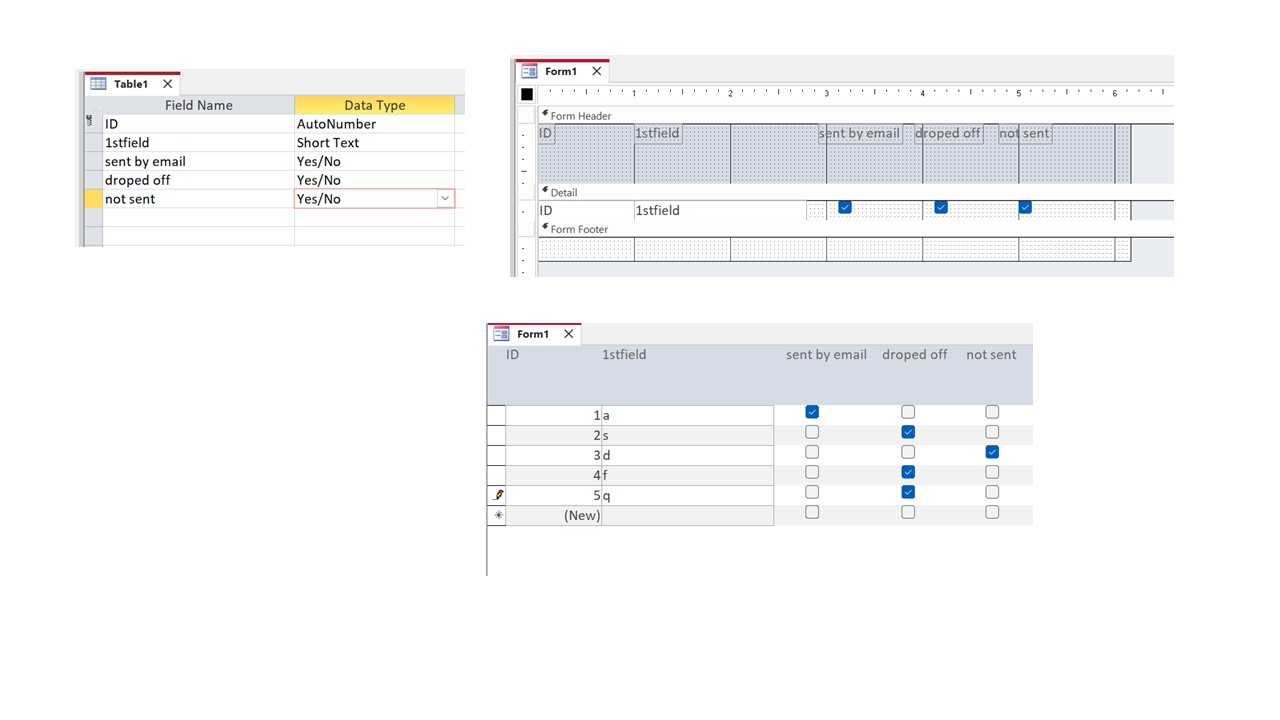Click the table icon on the Table1 tab
1280x720 pixels.
pyautogui.click(x=98, y=83)
